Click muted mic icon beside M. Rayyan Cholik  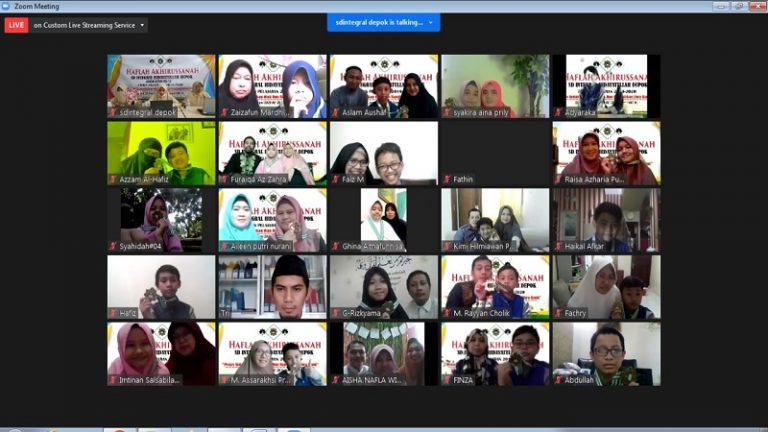pos(447,313)
